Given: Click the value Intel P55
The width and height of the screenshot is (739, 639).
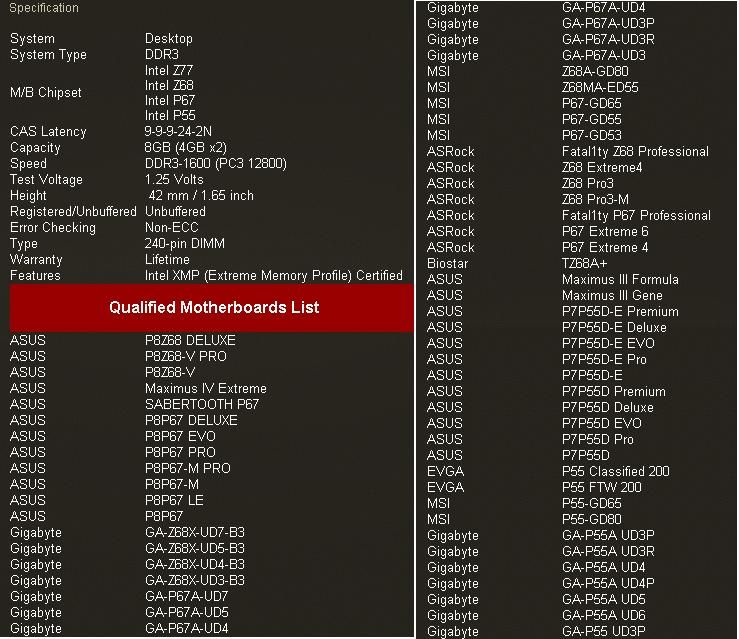Looking at the screenshot, I should [170, 116].
